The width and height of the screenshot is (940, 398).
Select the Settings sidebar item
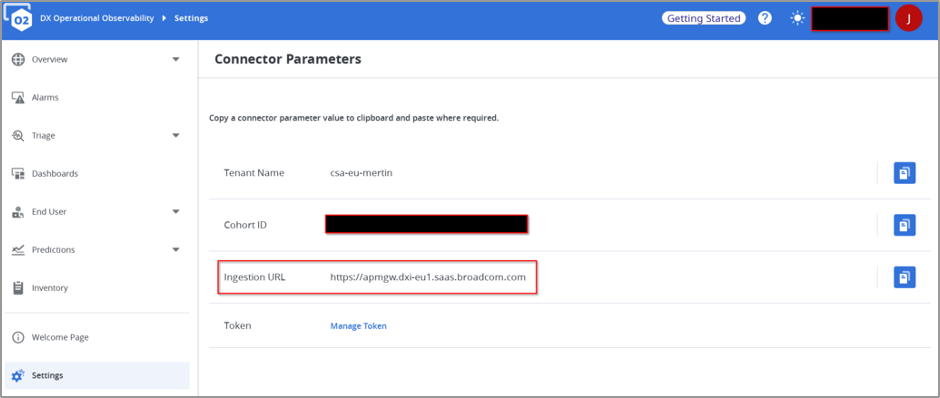pyautogui.click(x=97, y=376)
